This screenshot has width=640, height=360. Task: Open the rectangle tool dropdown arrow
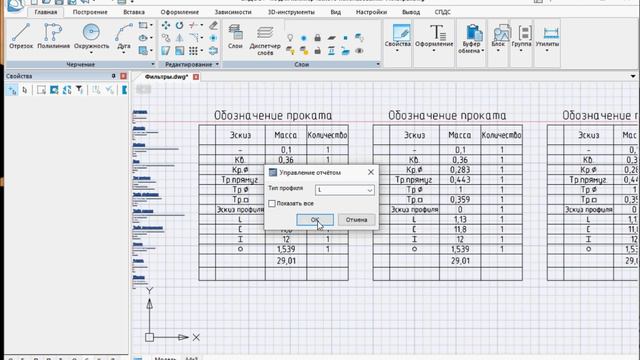[x=151, y=25]
